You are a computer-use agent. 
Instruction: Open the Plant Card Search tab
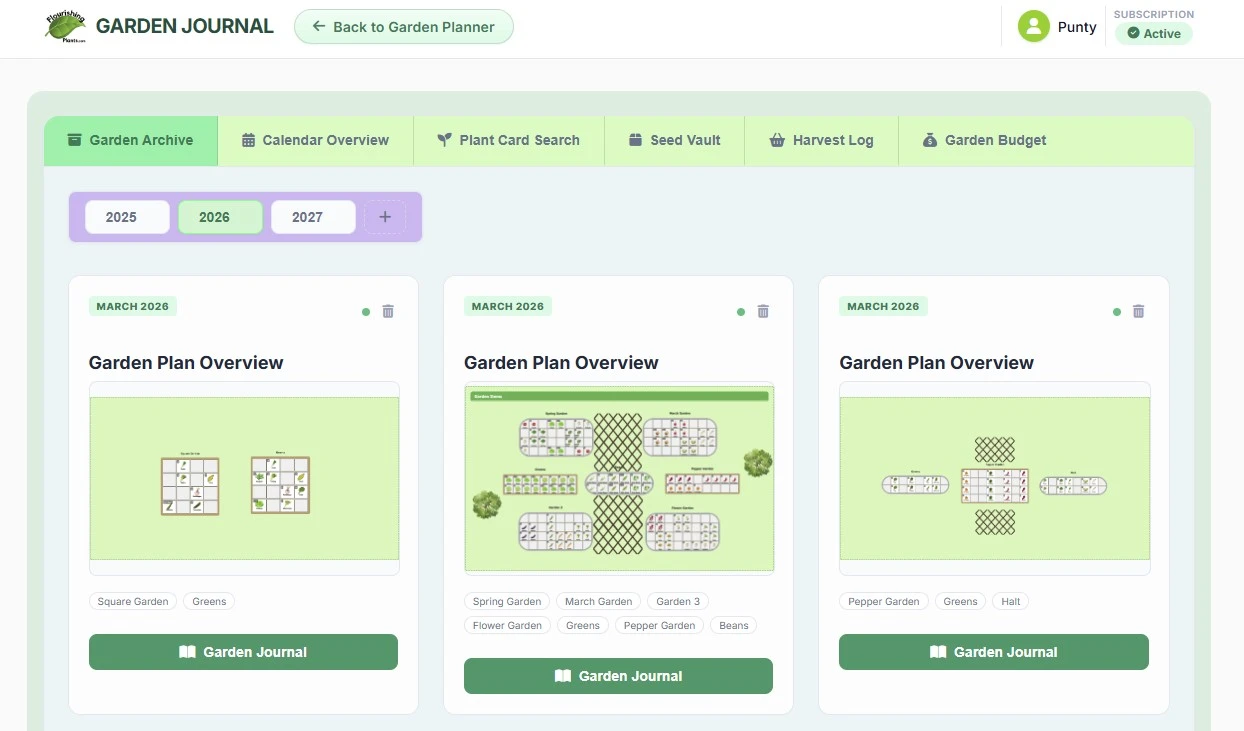(509, 140)
